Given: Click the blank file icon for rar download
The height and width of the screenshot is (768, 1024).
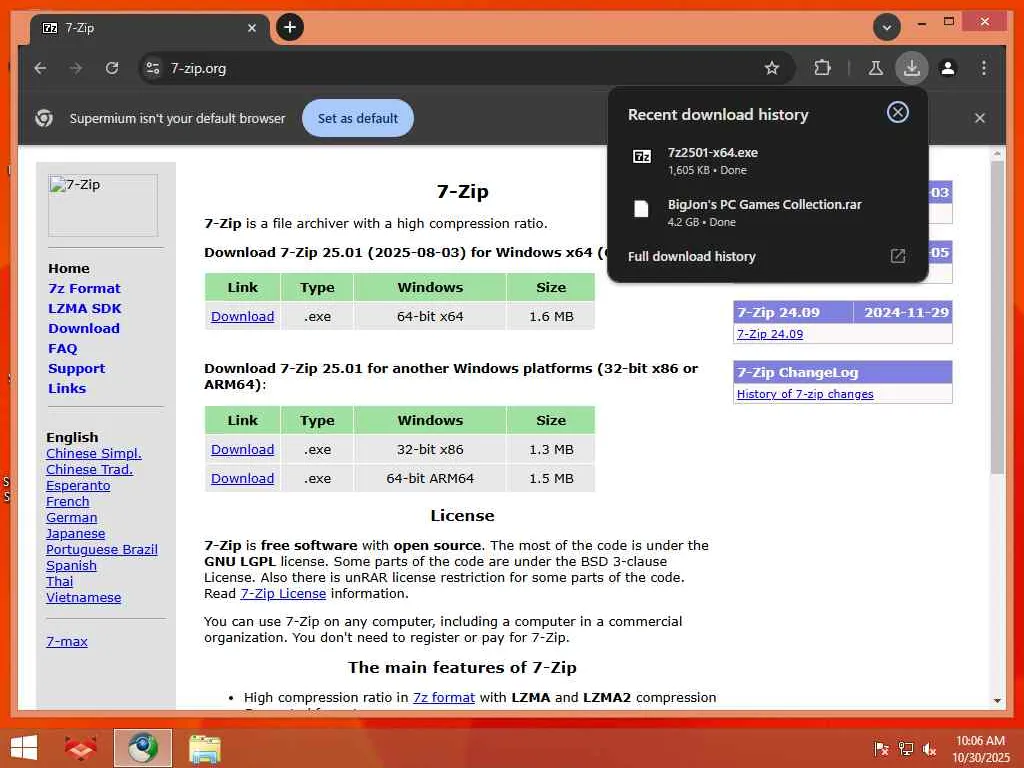Looking at the screenshot, I should [641, 208].
